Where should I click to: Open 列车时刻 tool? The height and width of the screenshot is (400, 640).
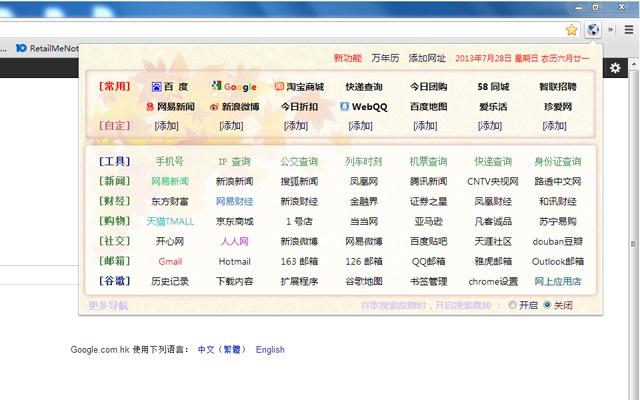pyautogui.click(x=363, y=162)
